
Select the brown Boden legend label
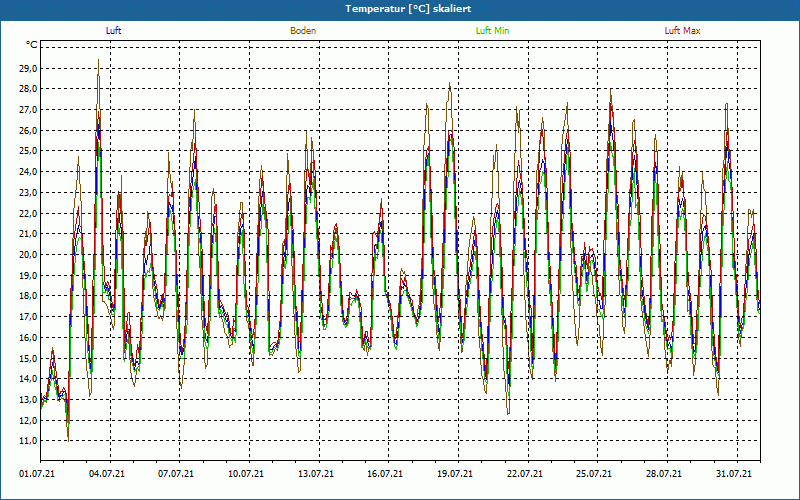(303, 31)
